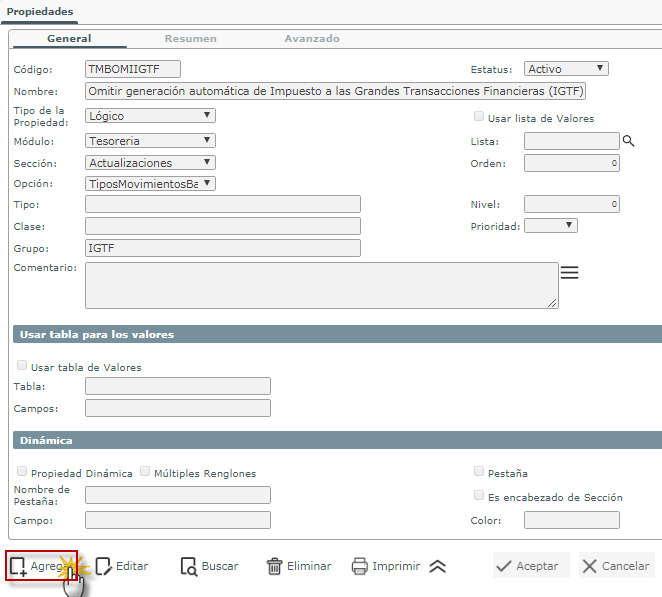Toggle Usar tabla de Valores checkbox

(x=22, y=366)
